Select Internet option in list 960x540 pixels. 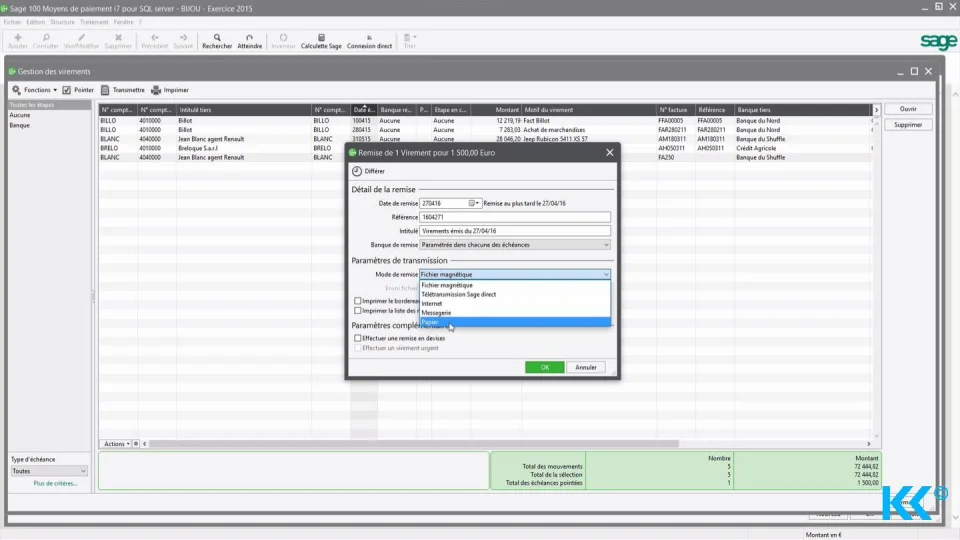(515, 304)
